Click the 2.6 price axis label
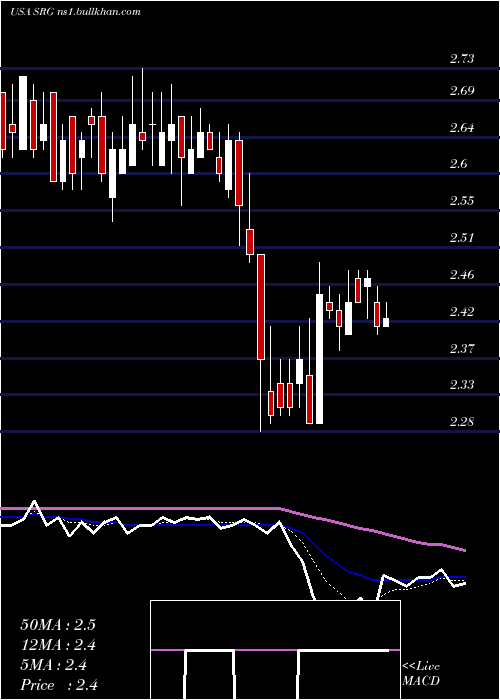Viewport: 500px width, 700px height. pyautogui.click(x=458, y=165)
